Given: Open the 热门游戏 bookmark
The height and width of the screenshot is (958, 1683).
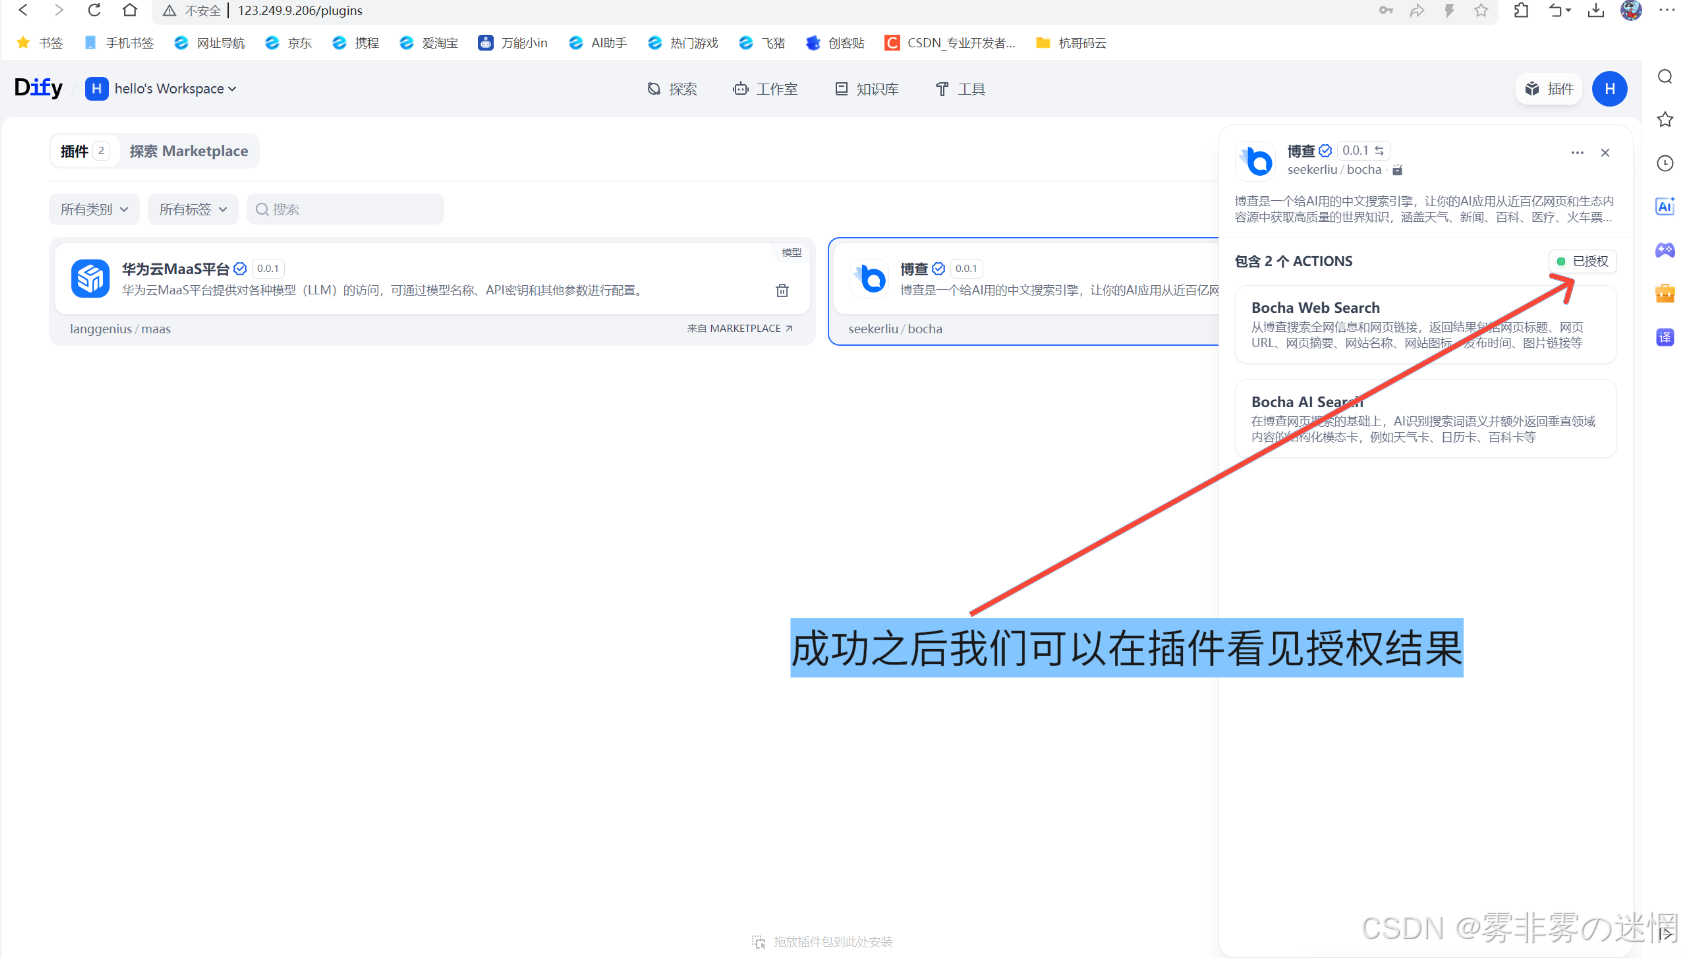Looking at the screenshot, I should point(683,43).
